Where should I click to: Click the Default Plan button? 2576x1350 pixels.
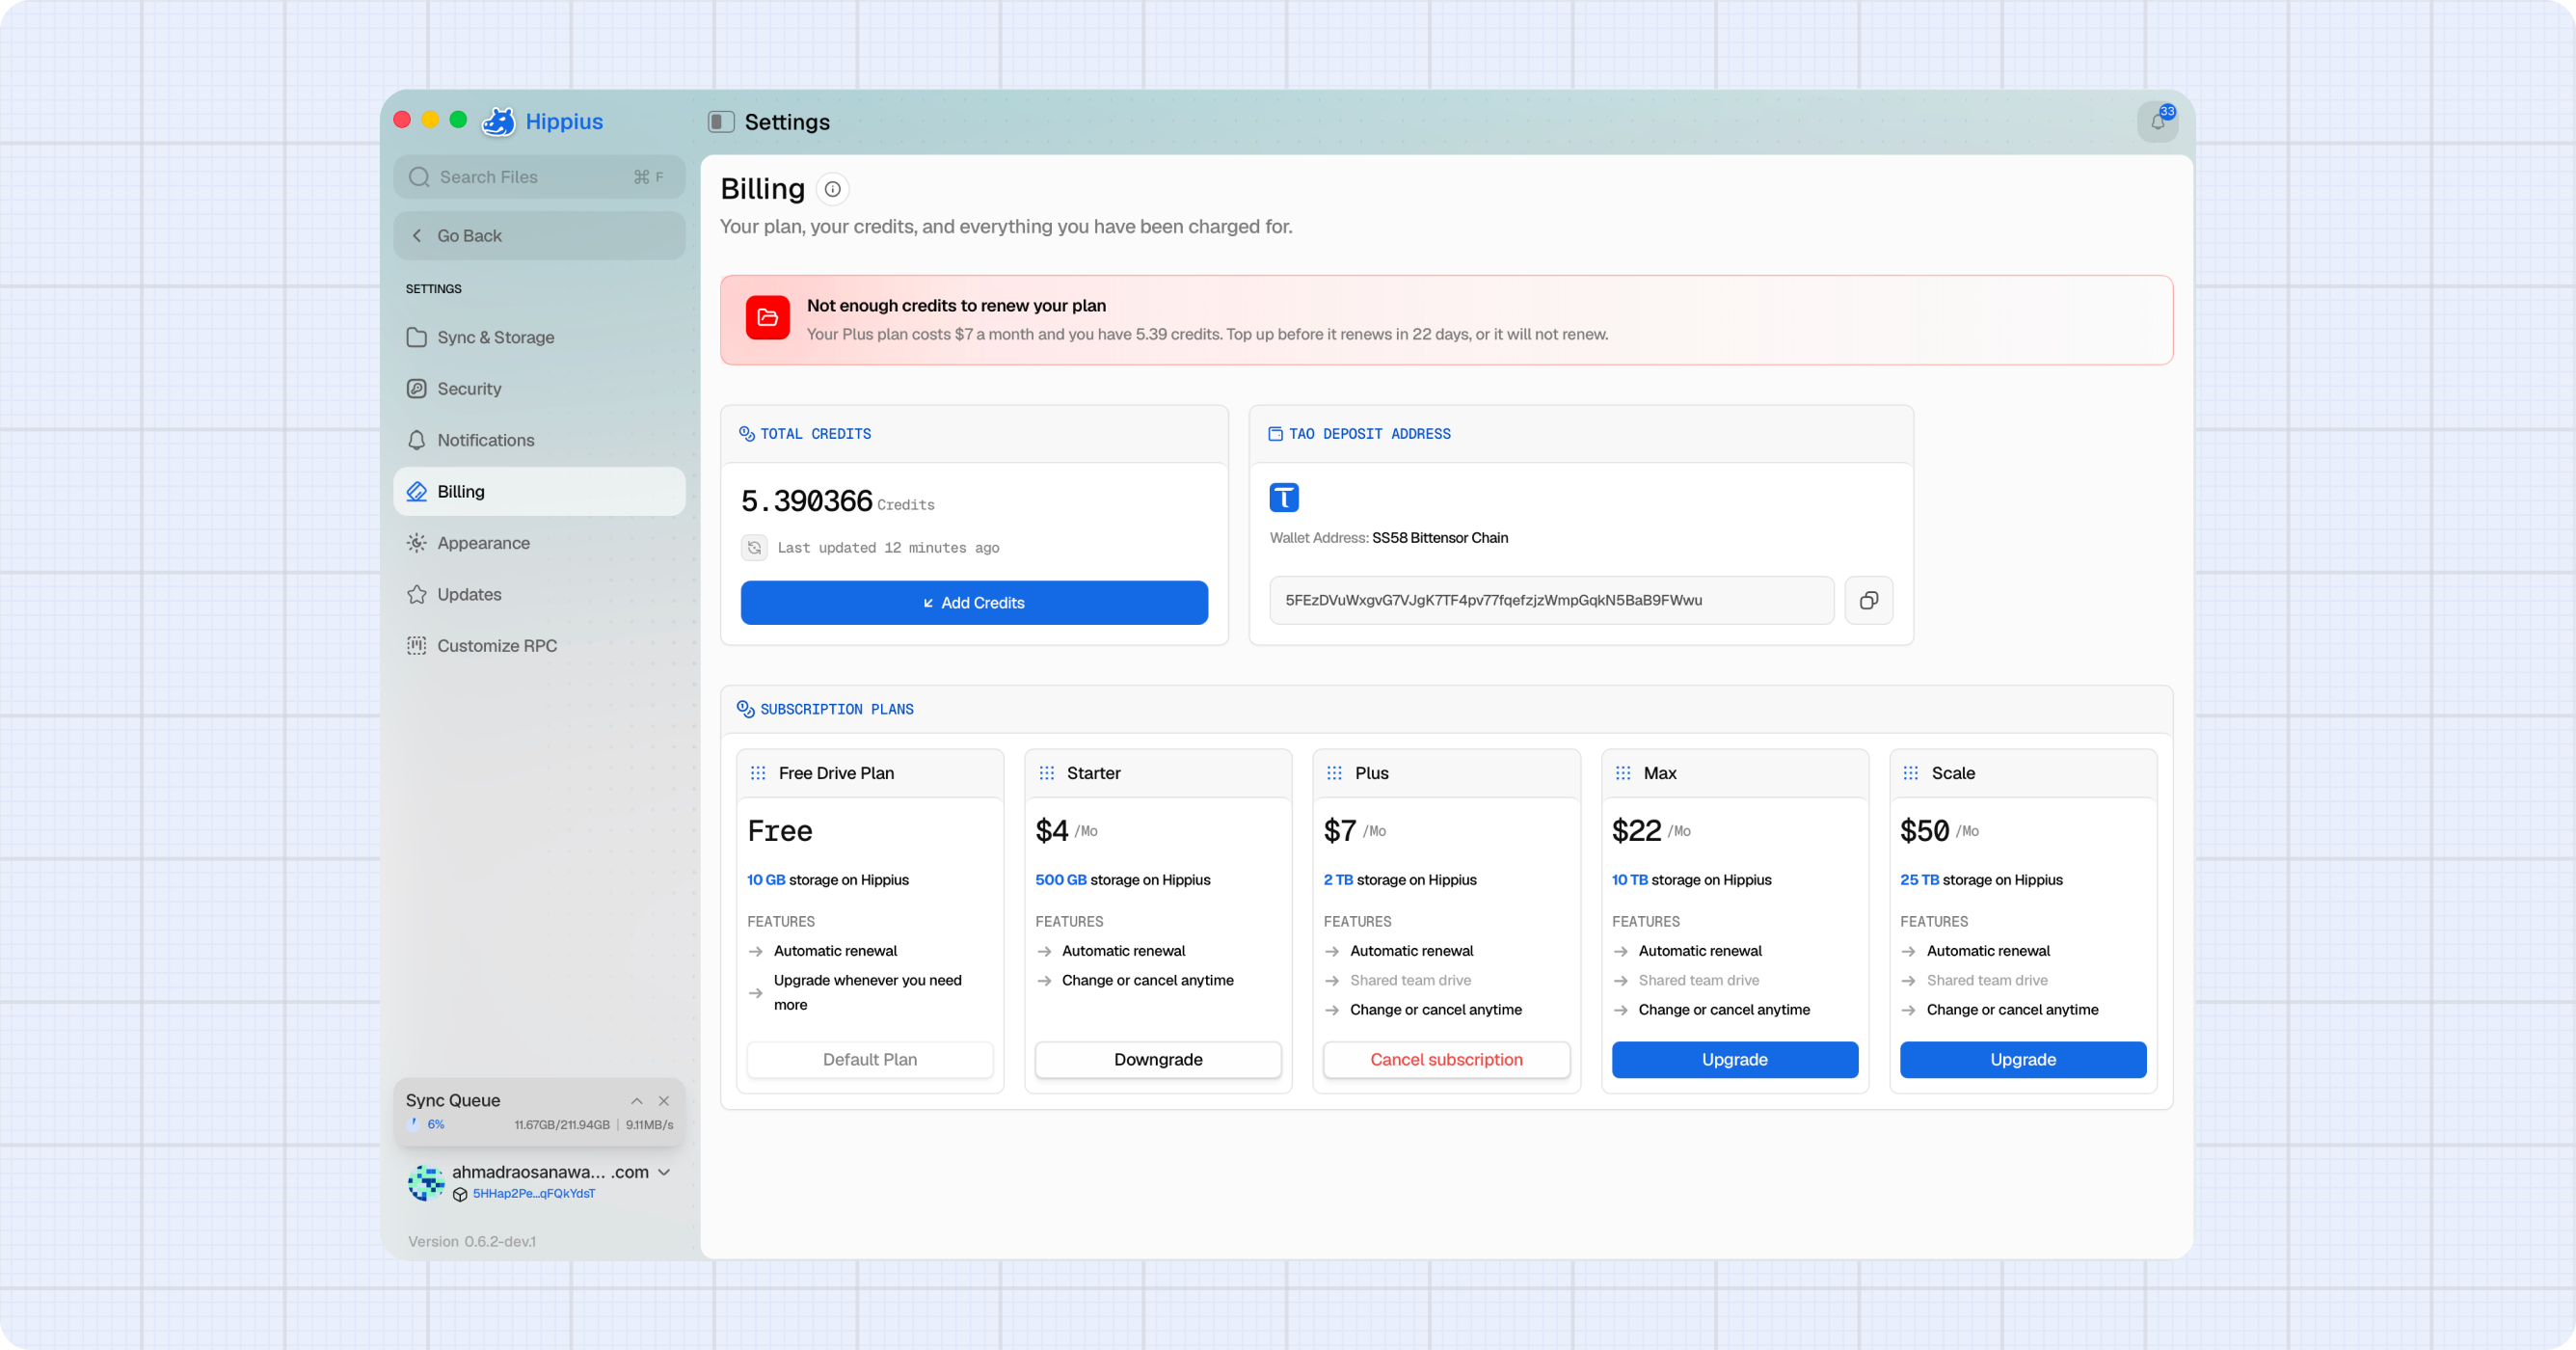point(870,1060)
